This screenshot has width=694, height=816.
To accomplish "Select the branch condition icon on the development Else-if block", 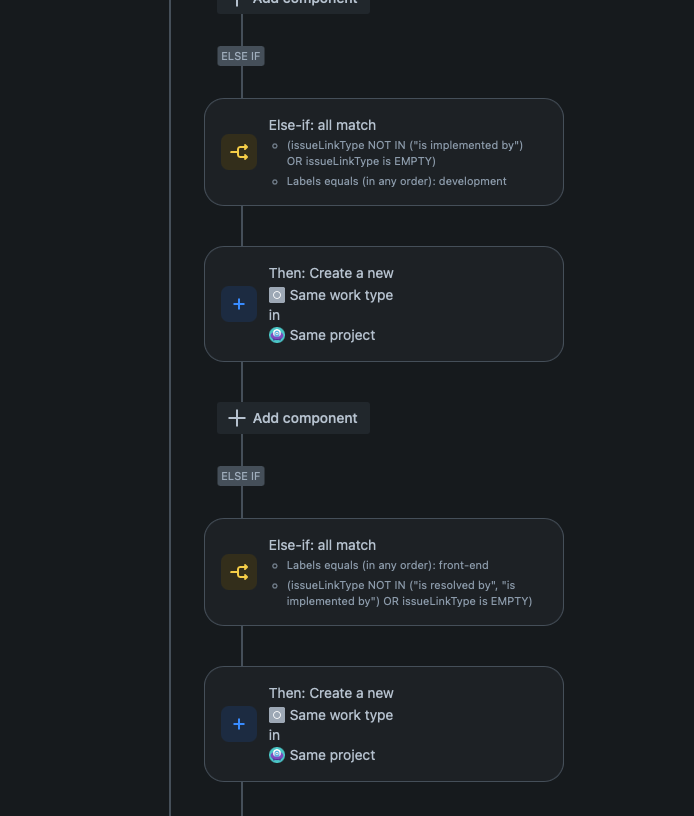I will point(239,152).
